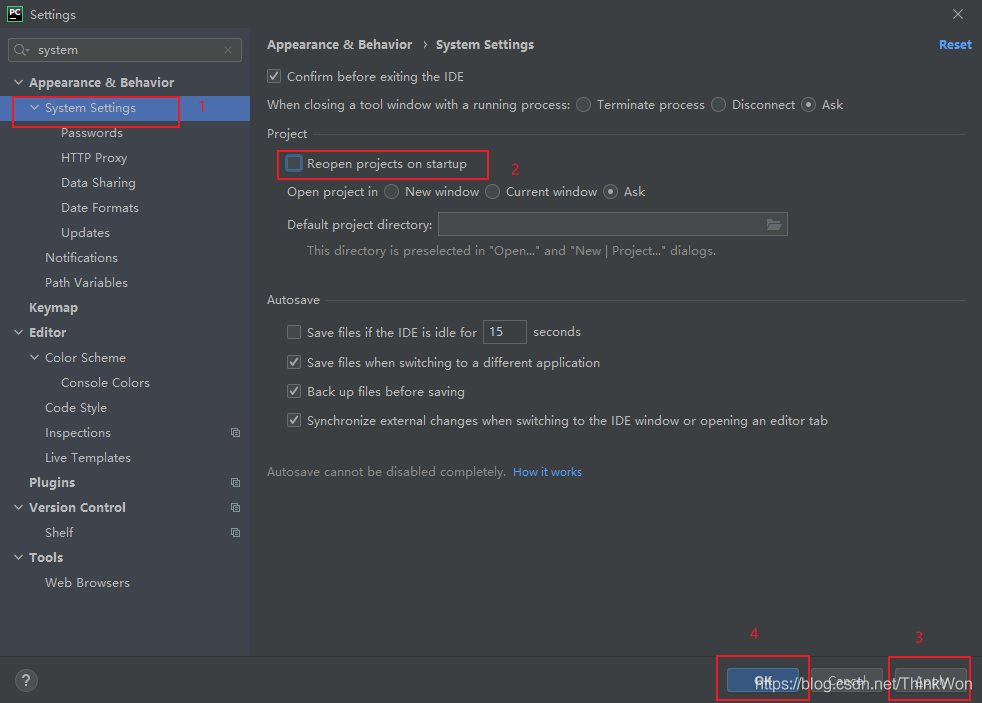This screenshot has height=703, width=982.
Task: Select Keymap in the settings tree
Action: tap(53, 308)
